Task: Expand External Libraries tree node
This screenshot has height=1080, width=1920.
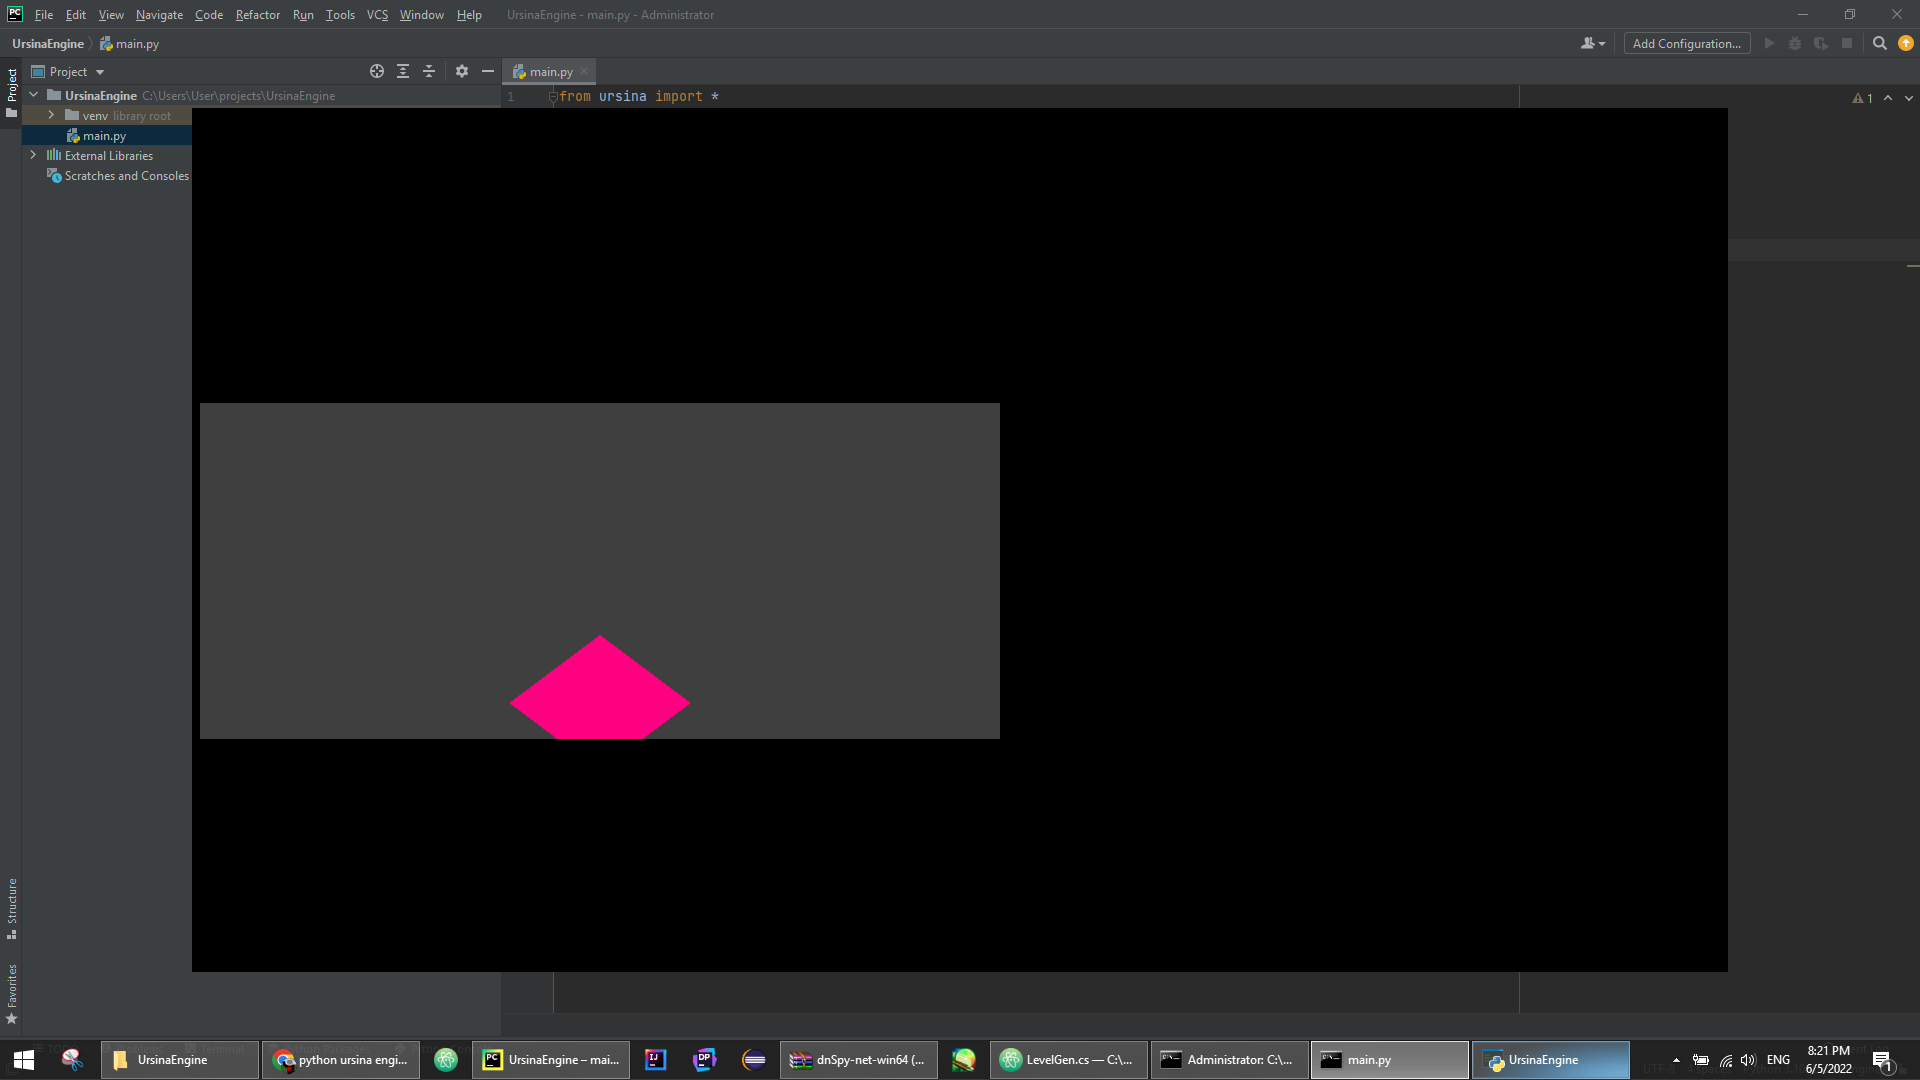Action: [34, 156]
